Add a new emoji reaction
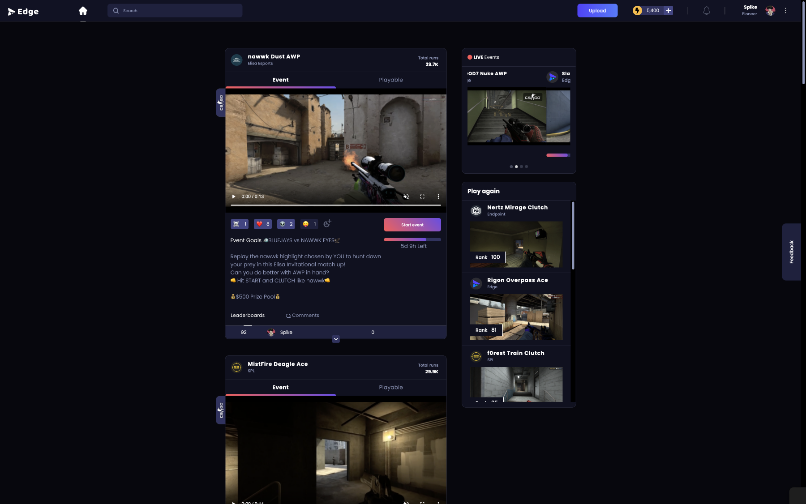The height and width of the screenshot is (504, 806). coord(327,224)
